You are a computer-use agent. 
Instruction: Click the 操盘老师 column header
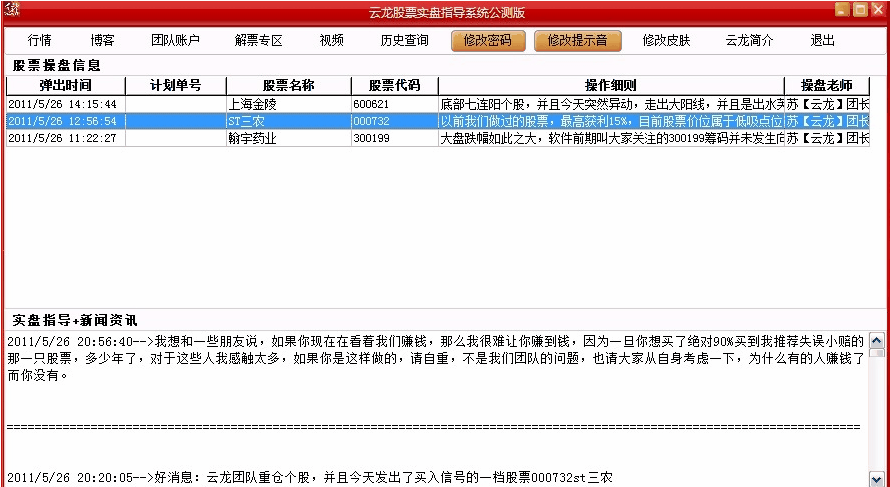(826, 86)
